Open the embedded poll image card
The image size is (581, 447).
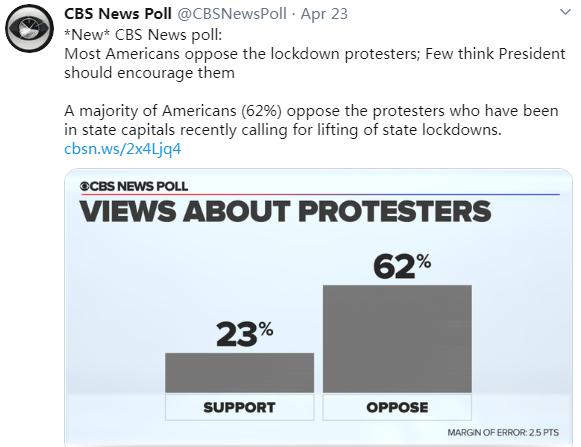pos(319,308)
